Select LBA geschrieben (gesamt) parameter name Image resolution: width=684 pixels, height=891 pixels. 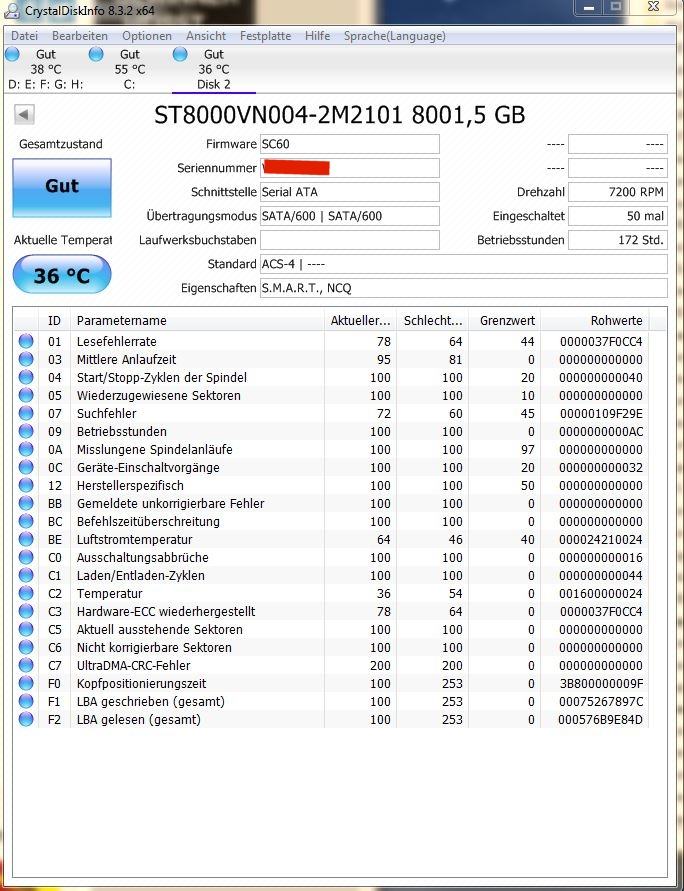151,701
